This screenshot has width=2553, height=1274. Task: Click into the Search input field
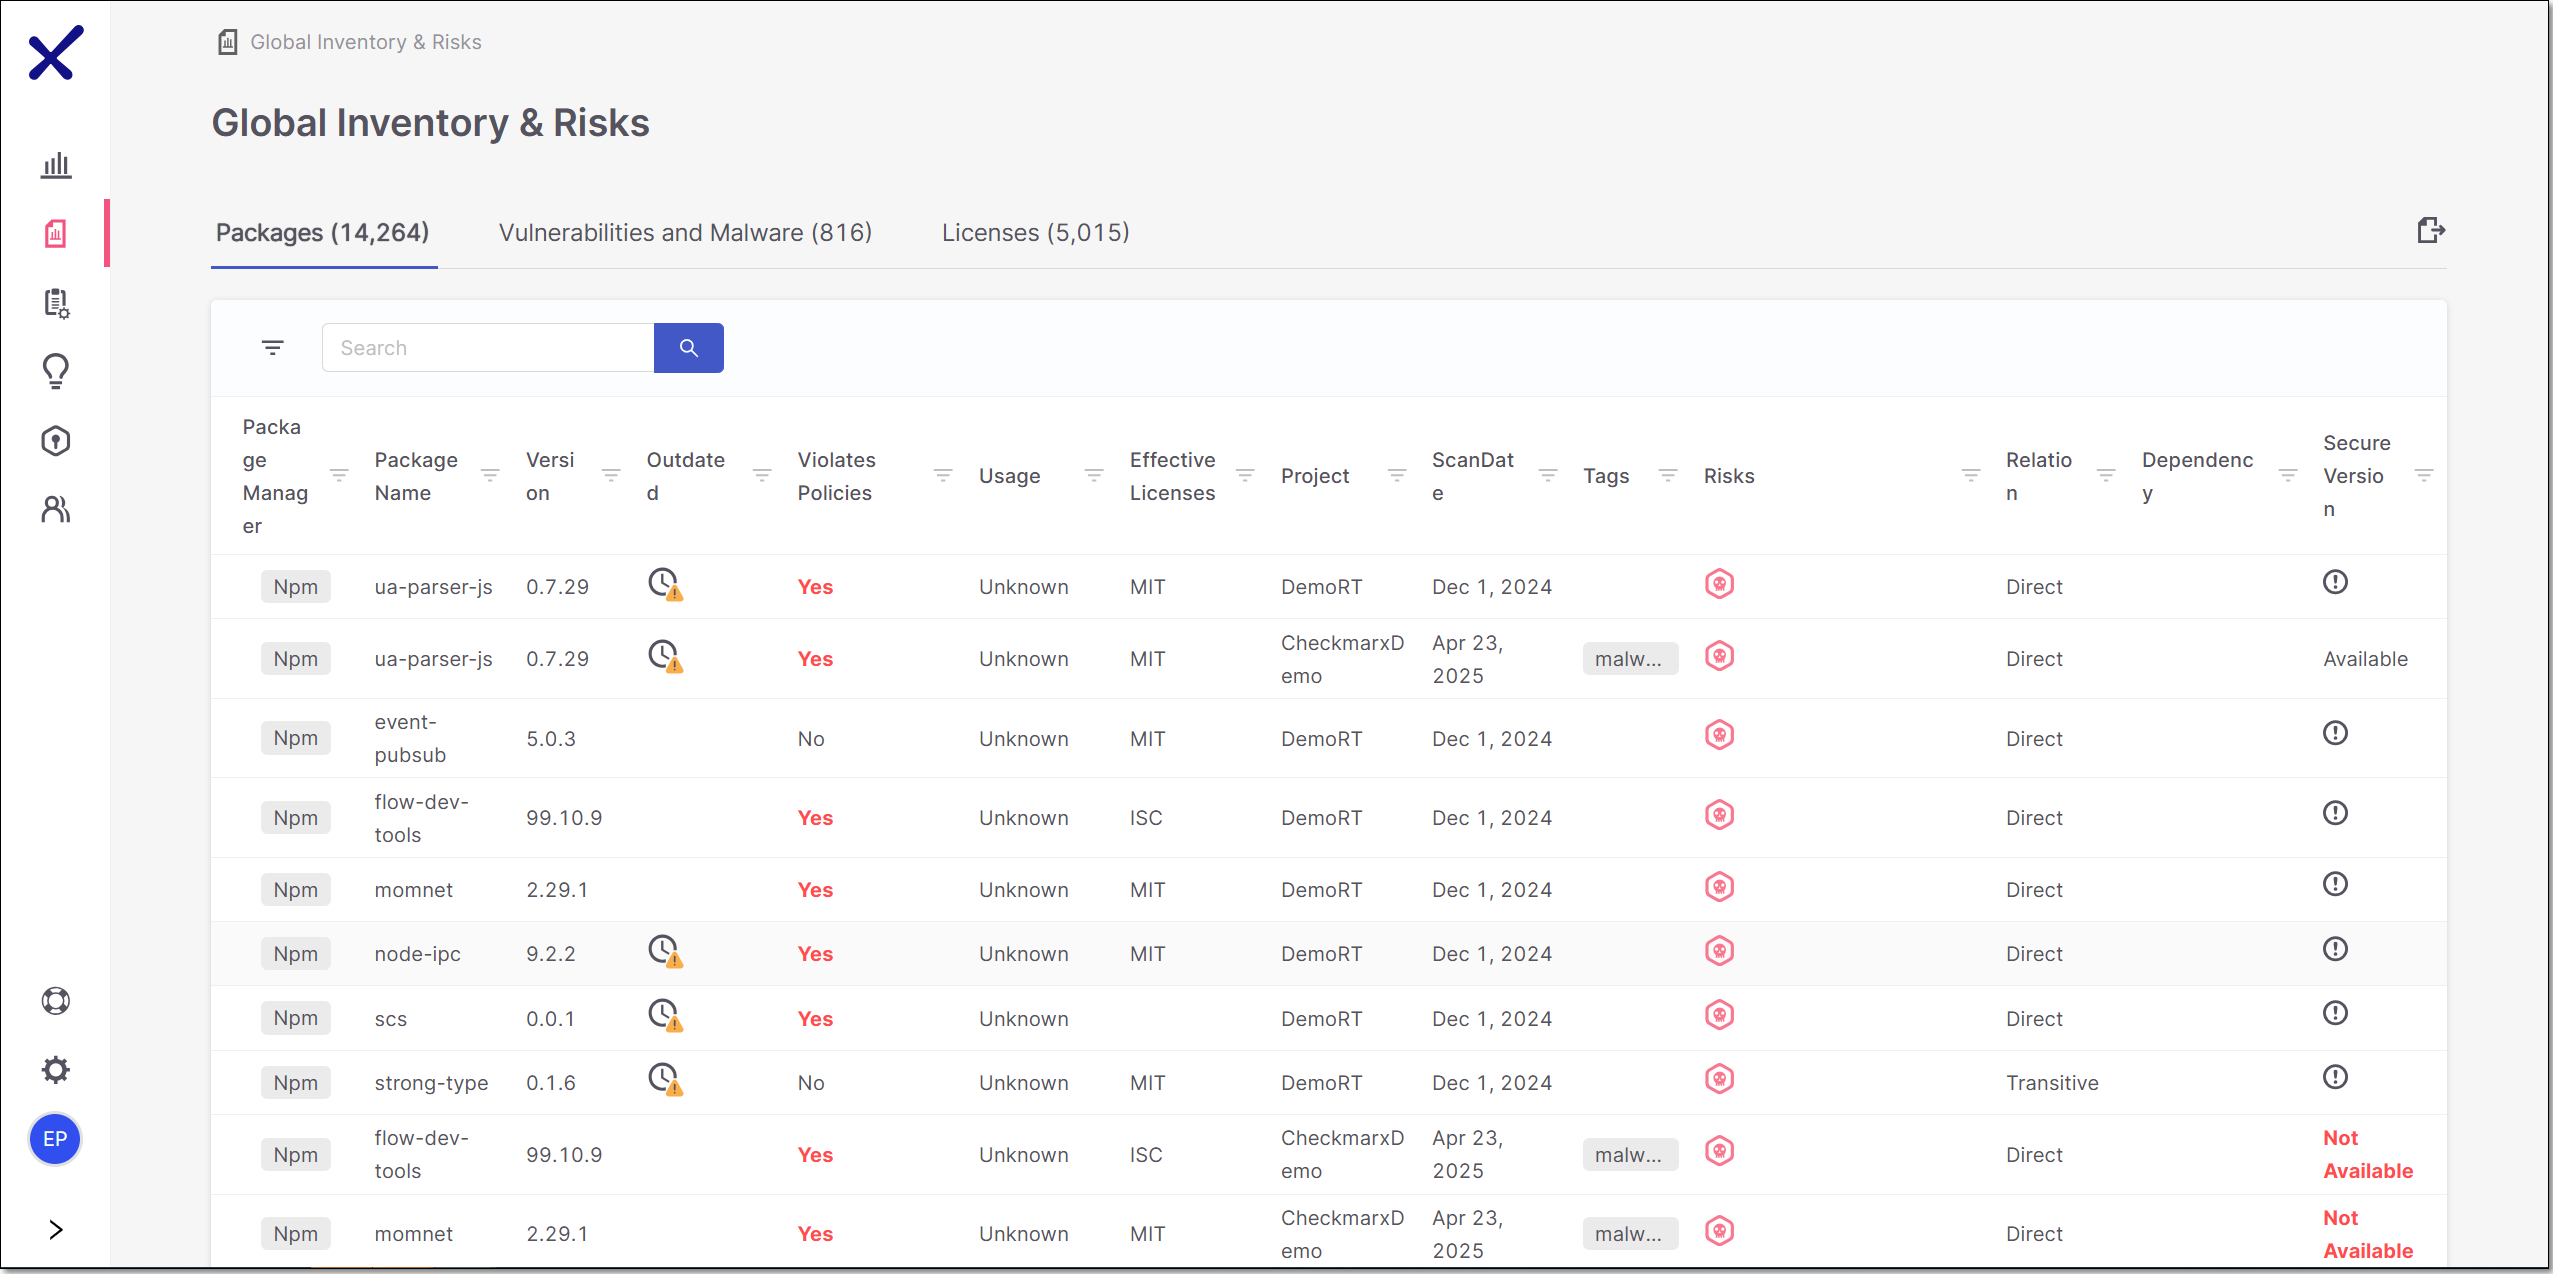(488, 348)
